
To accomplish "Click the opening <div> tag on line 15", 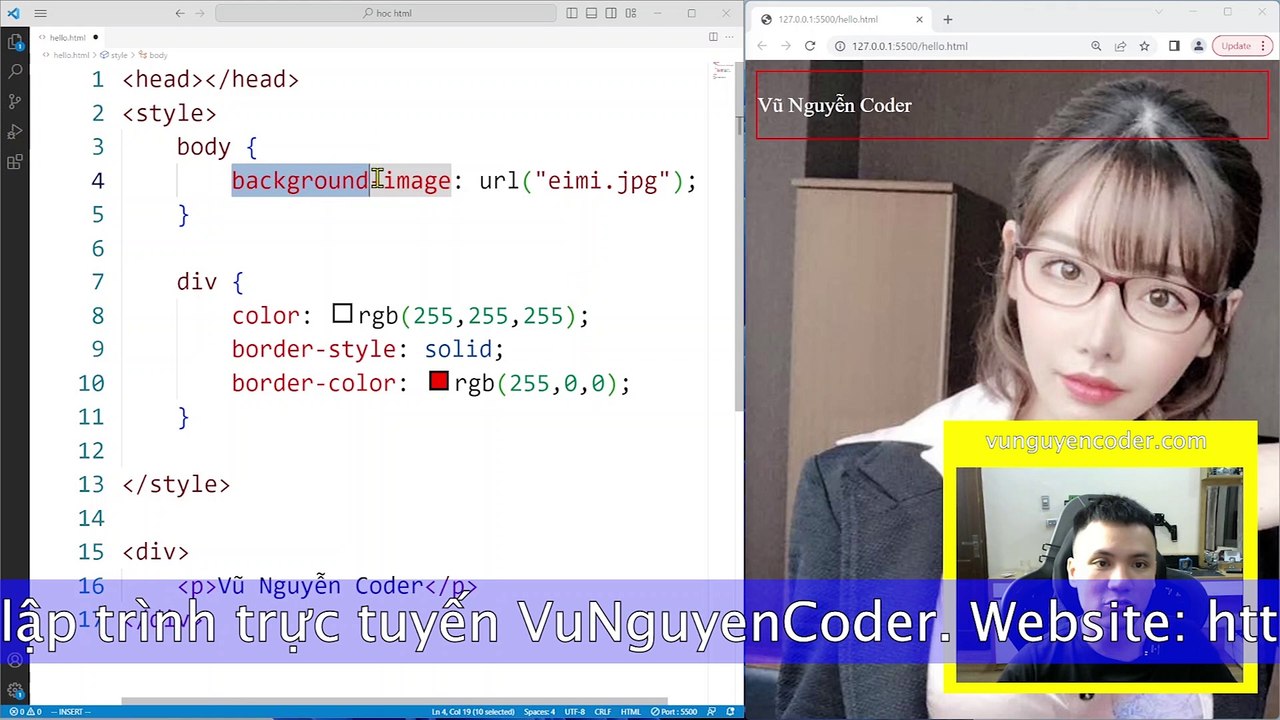I will click(x=155, y=551).
